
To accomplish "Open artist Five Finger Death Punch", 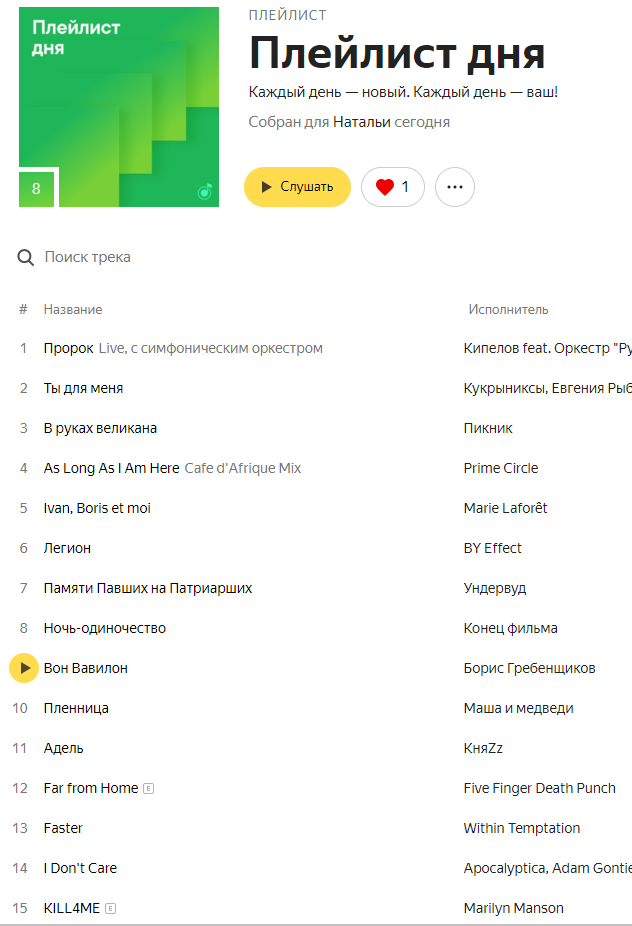I will pyautogui.click(x=539, y=788).
